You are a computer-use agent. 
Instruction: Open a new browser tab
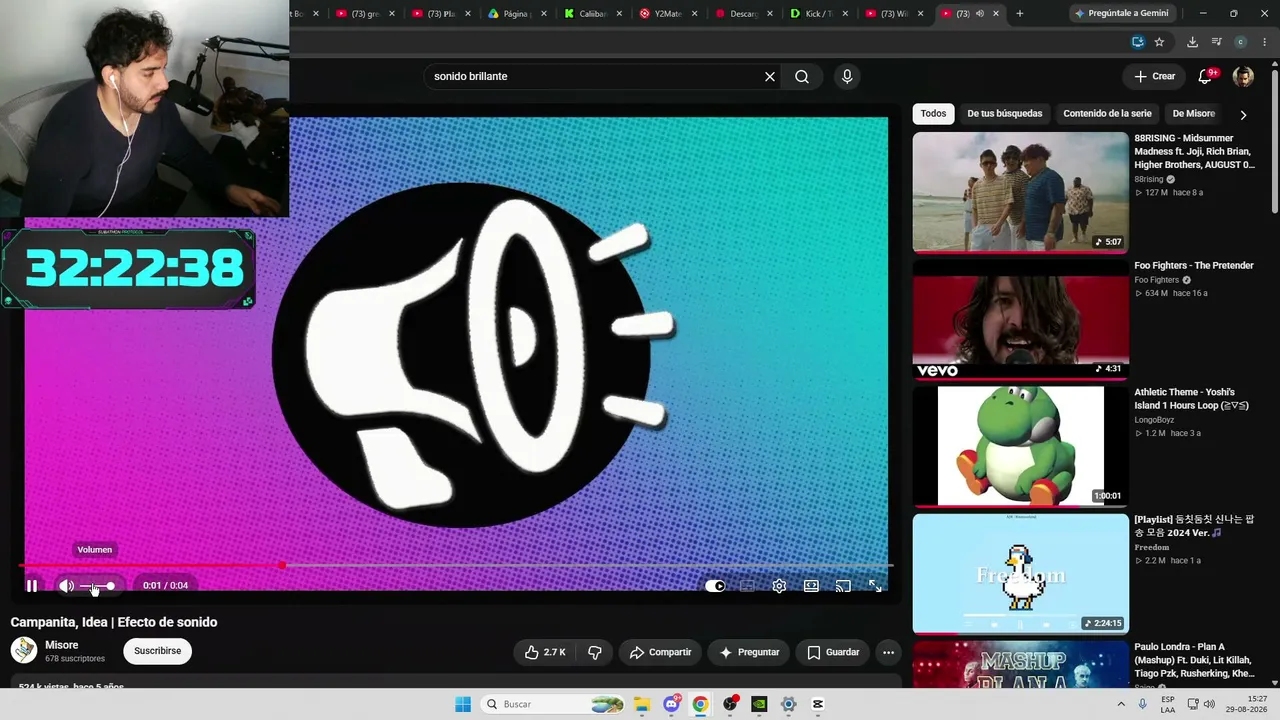[1019, 14]
